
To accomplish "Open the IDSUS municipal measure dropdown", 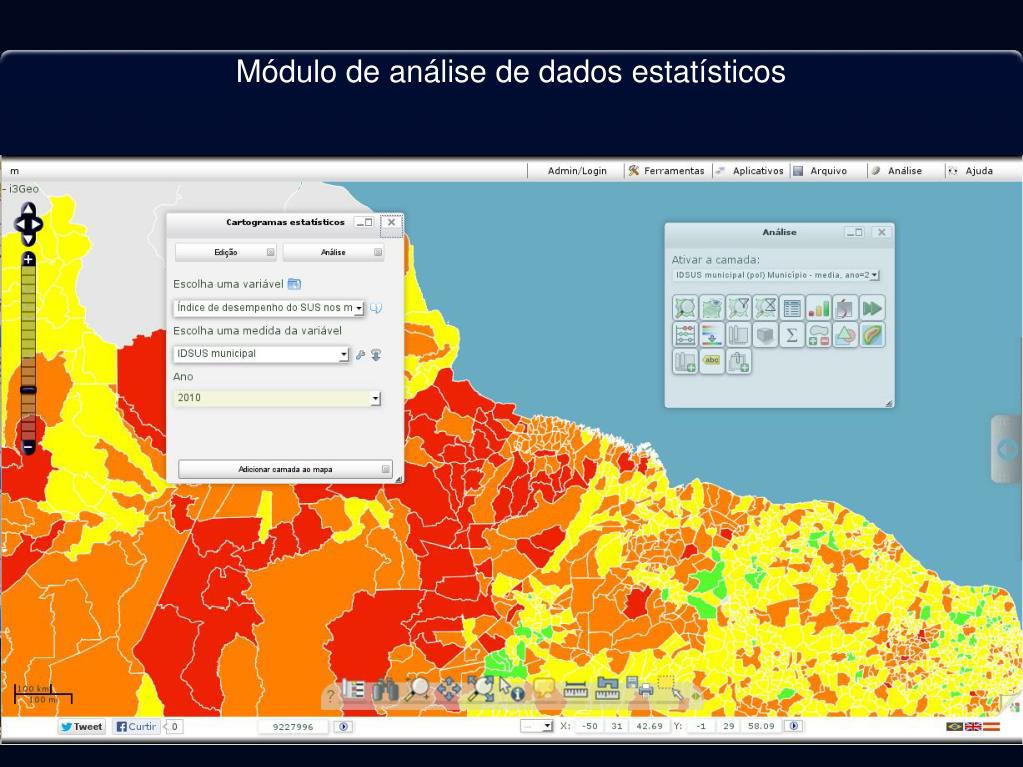I will click(x=262, y=354).
